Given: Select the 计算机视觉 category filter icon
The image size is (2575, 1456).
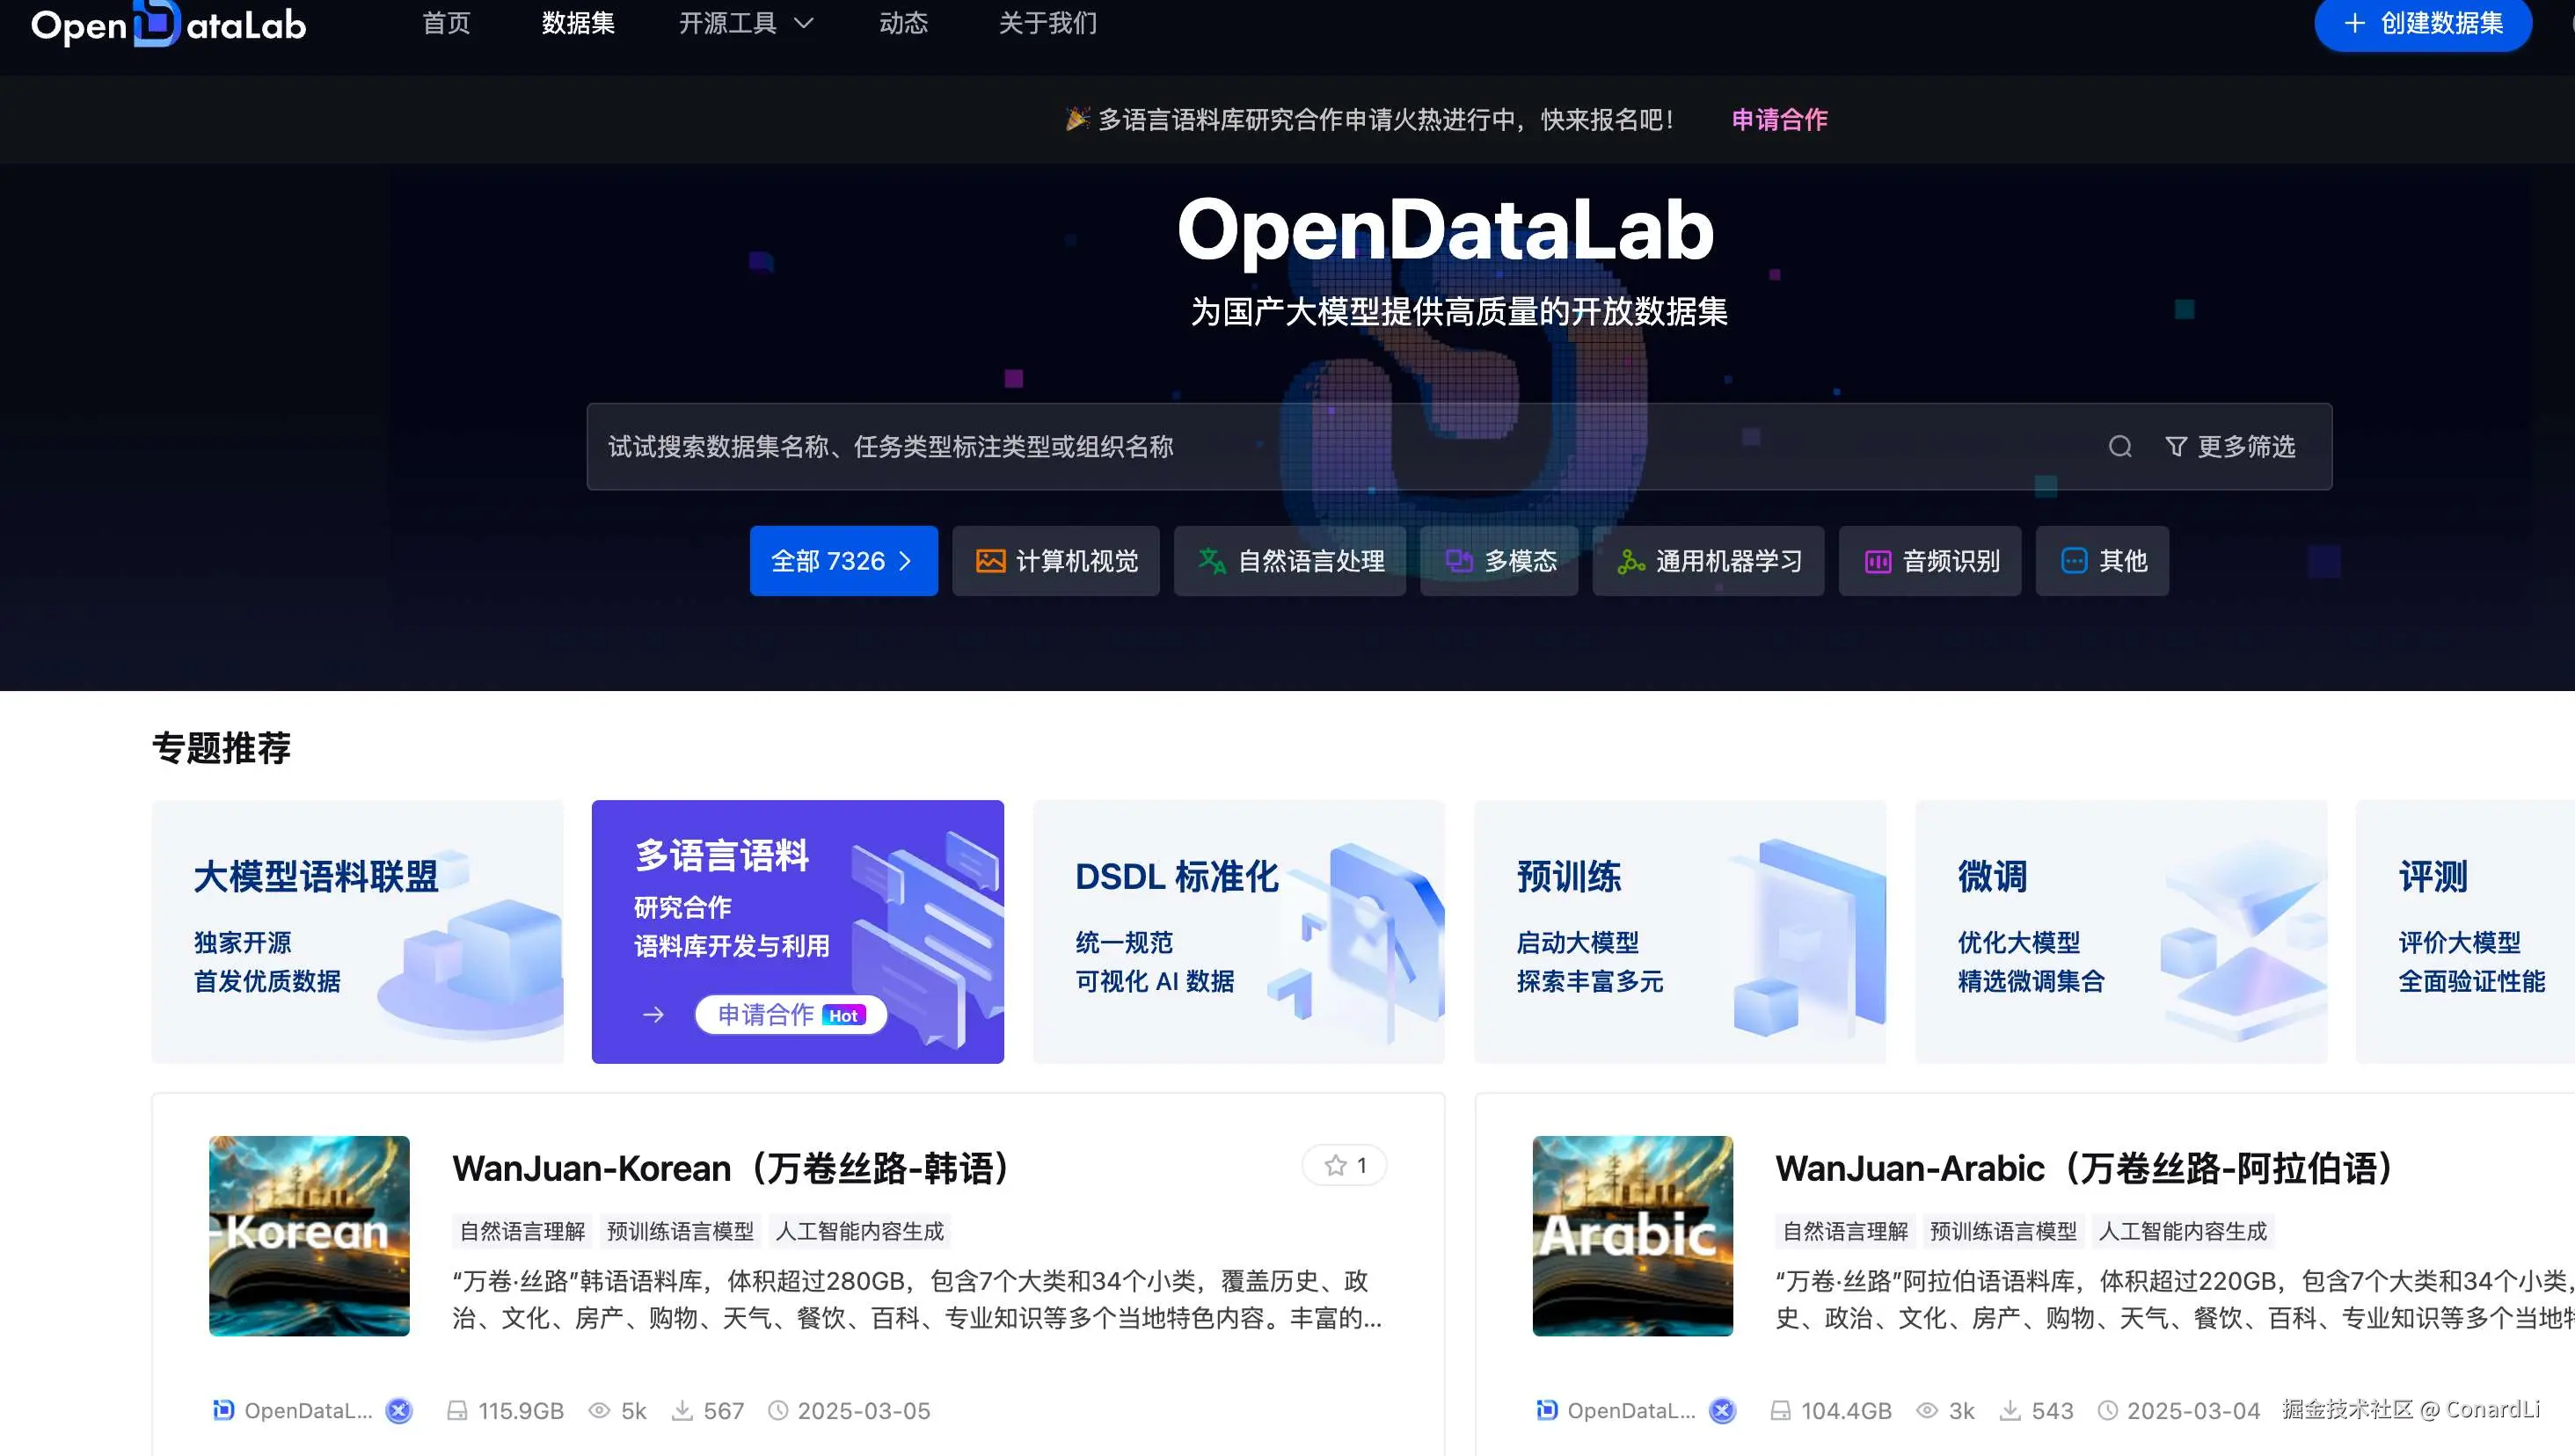Looking at the screenshot, I should (990, 561).
